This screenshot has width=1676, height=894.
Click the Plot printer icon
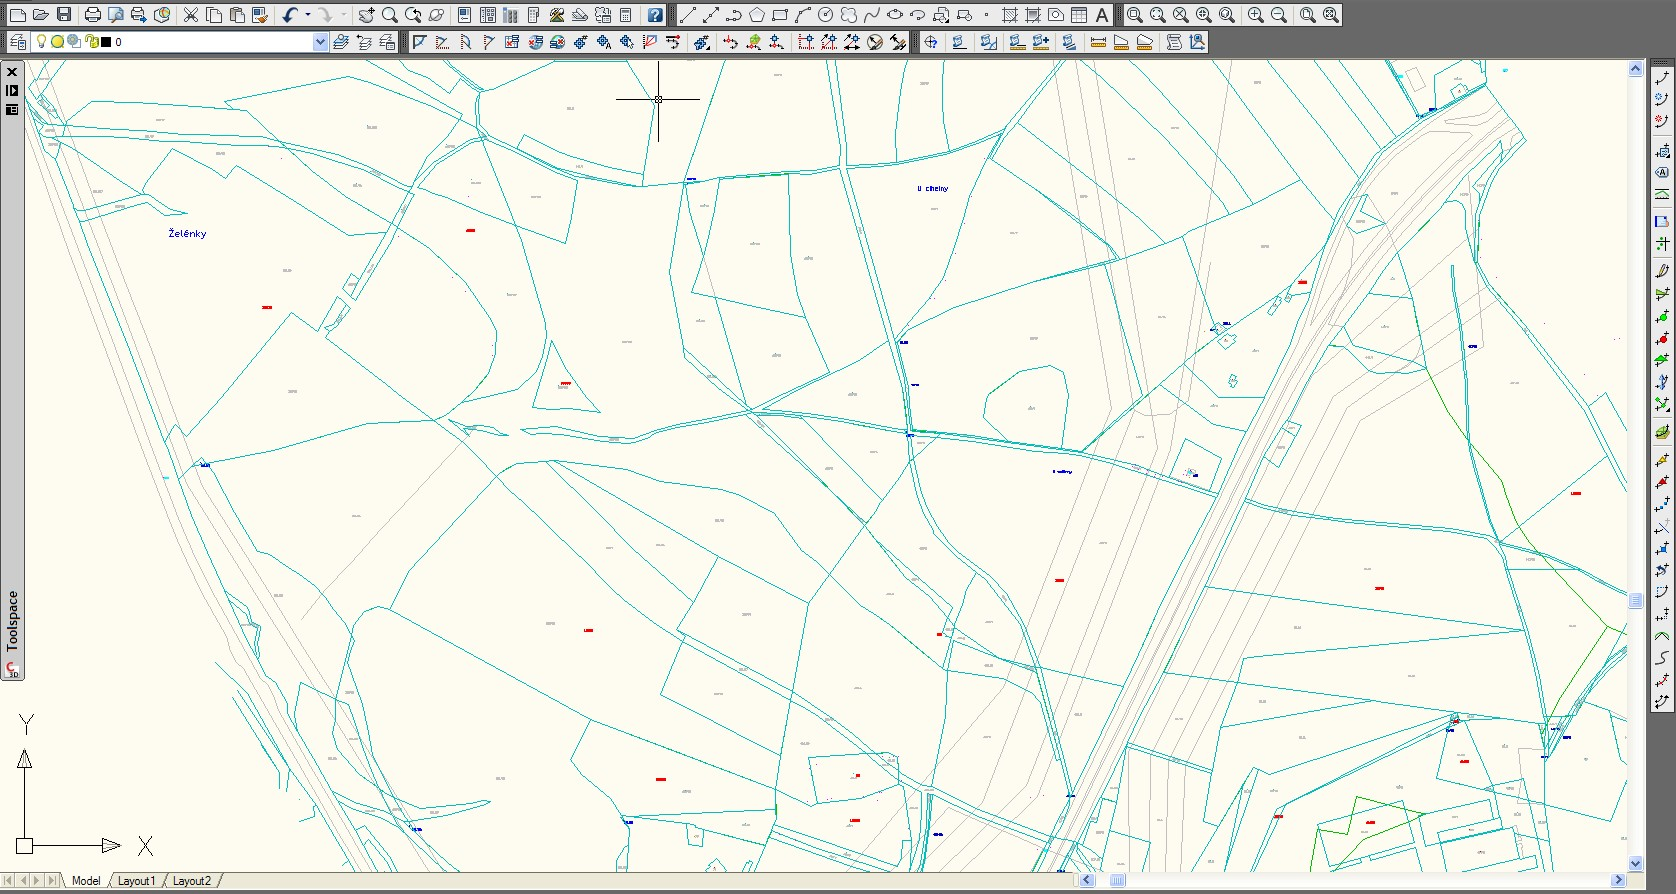(93, 15)
